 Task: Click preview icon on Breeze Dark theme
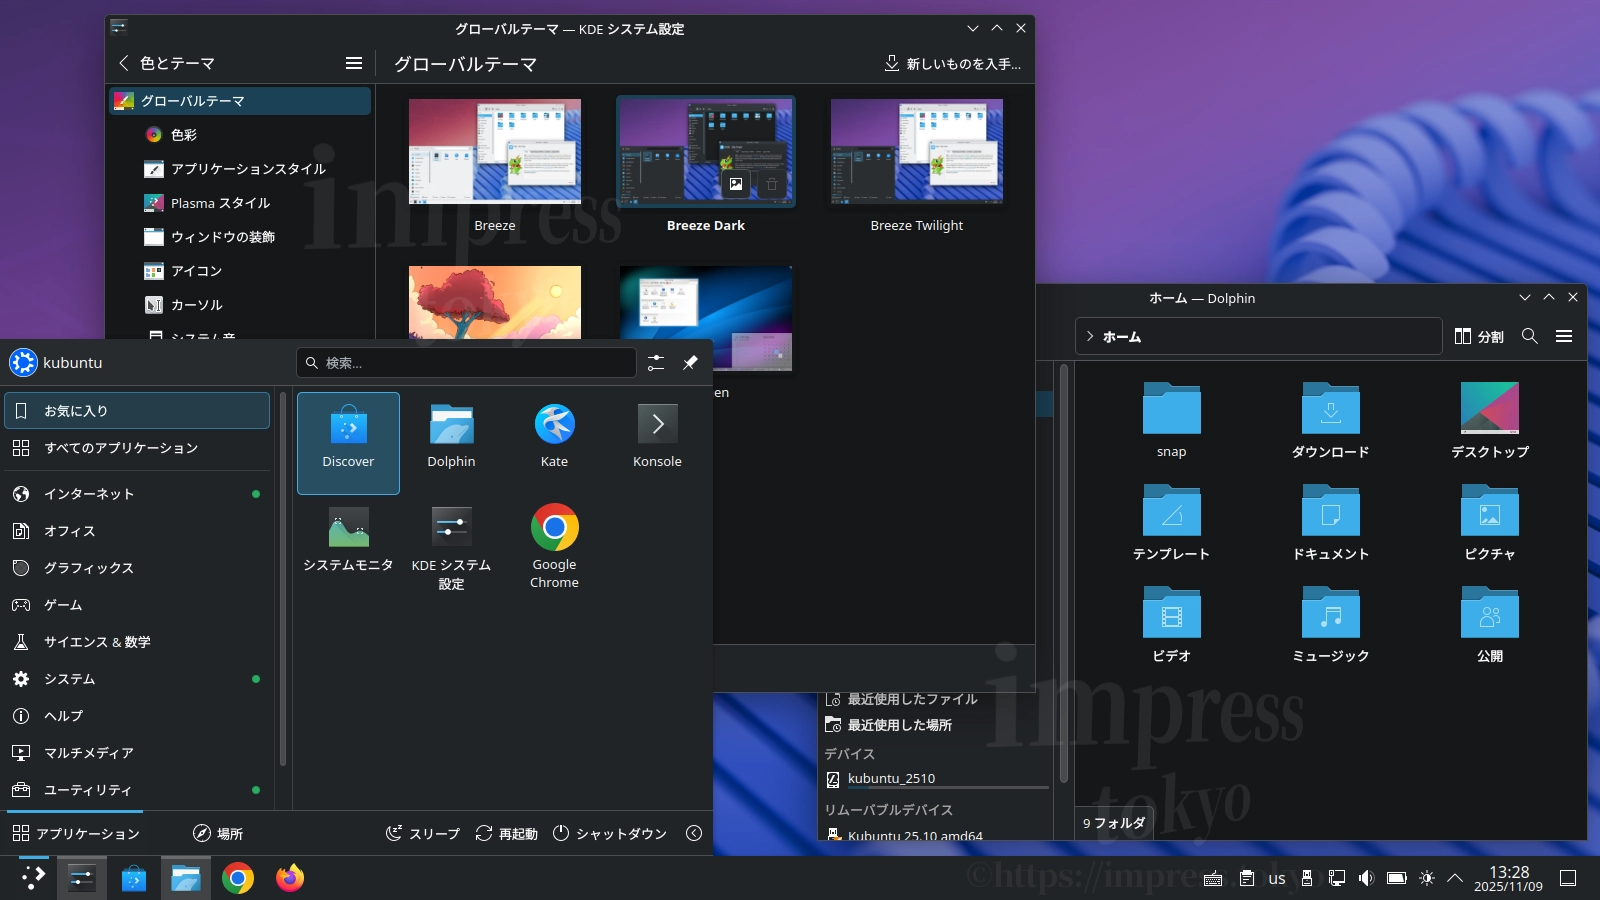[x=736, y=184]
